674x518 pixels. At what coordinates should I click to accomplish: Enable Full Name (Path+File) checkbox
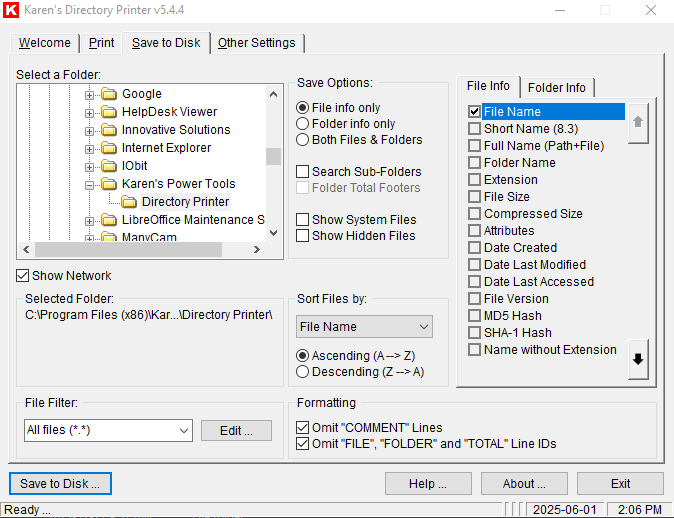click(474, 146)
